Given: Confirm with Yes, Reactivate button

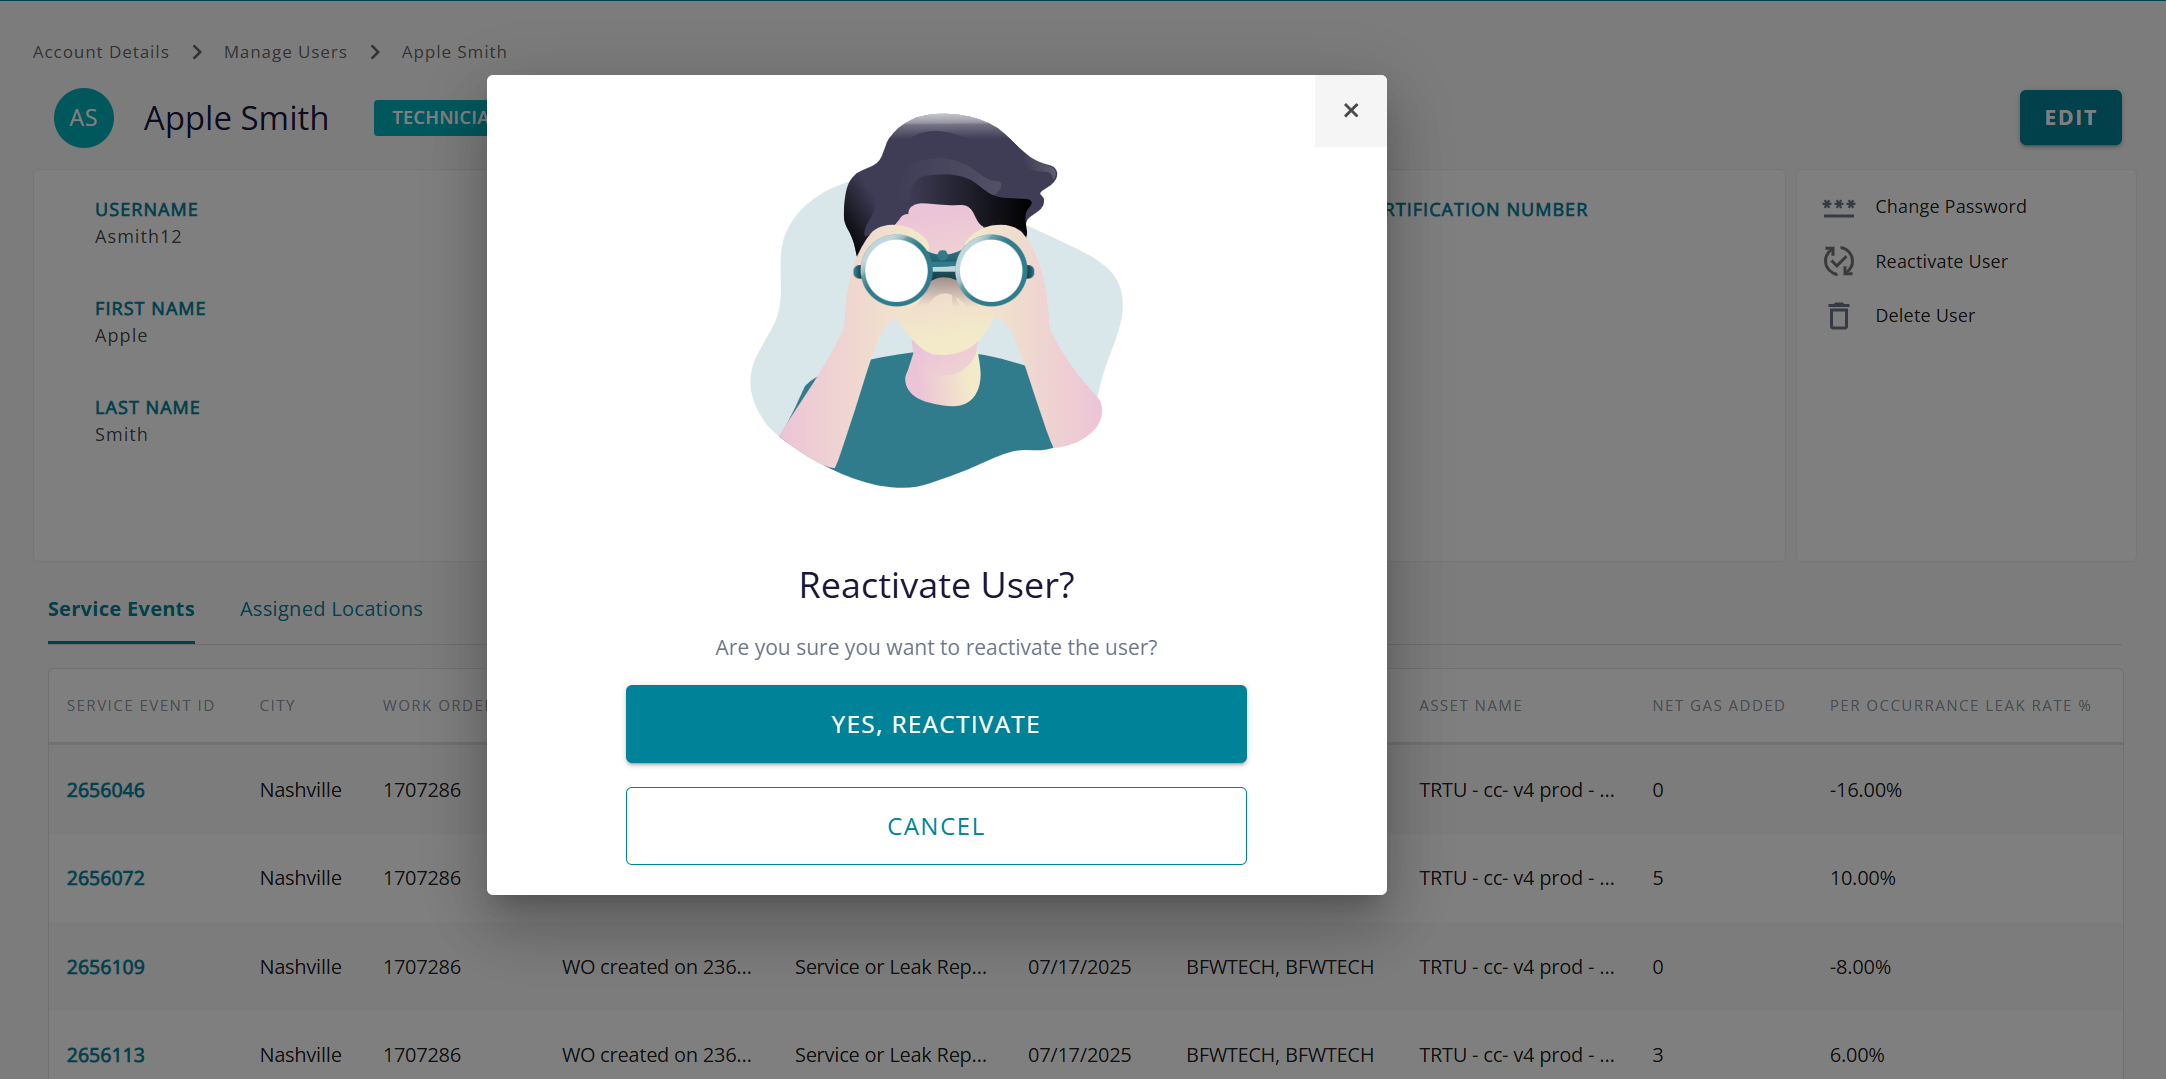Looking at the screenshot, I should 936,724.
